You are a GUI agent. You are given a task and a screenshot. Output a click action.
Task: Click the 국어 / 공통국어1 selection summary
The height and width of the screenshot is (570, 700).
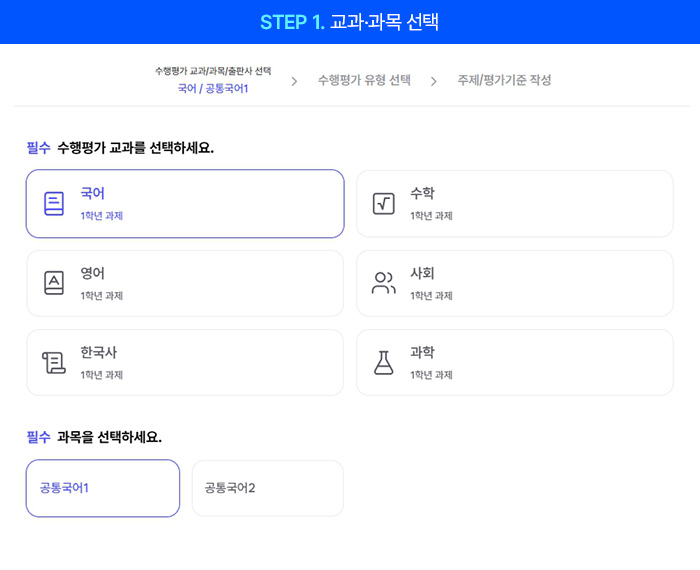point(213,89)
